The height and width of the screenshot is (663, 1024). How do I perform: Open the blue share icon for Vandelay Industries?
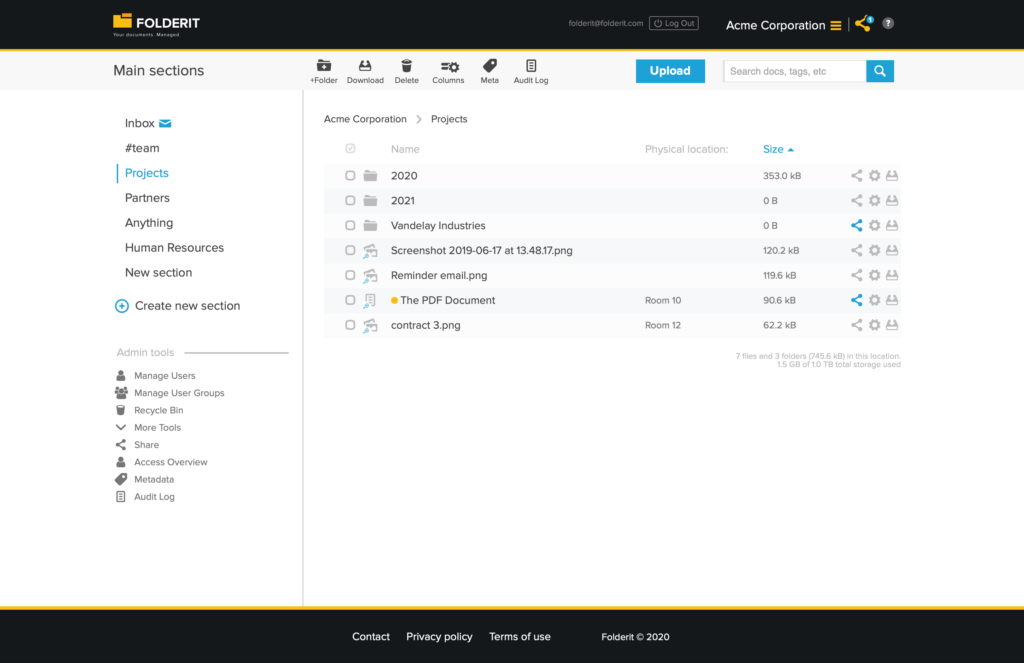coord(856,225)
